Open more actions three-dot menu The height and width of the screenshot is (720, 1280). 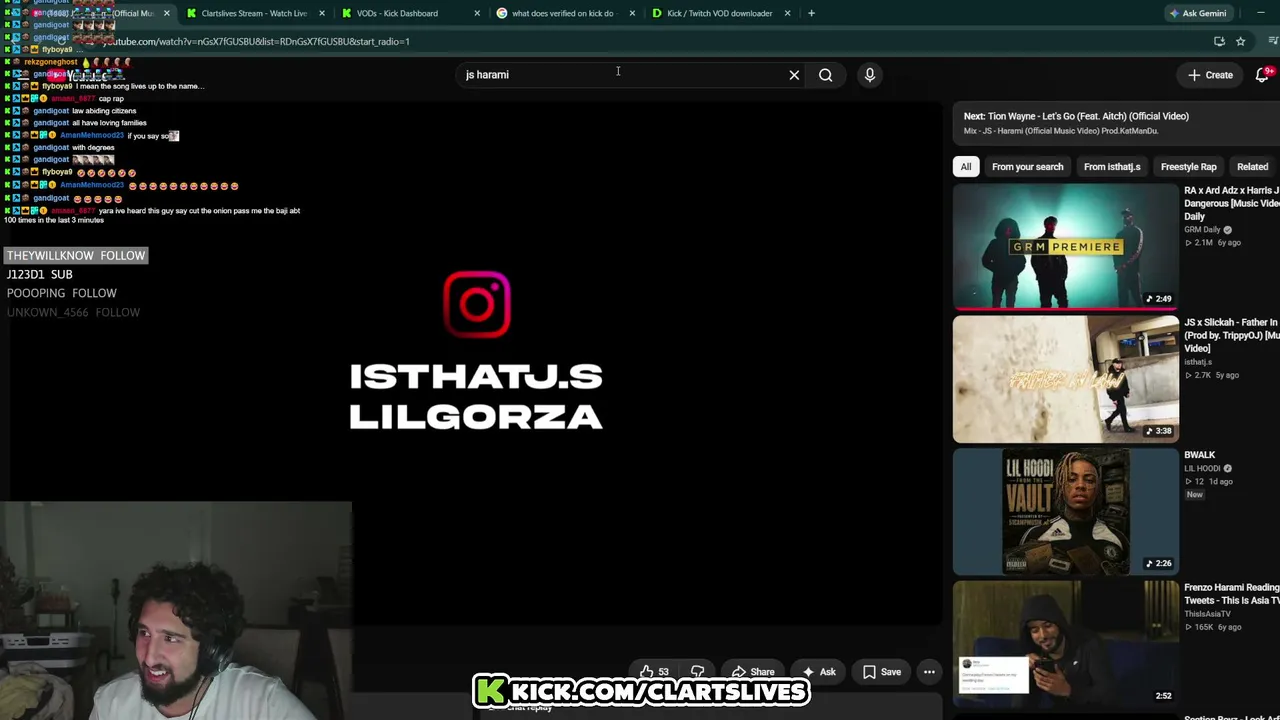(929, 672)
